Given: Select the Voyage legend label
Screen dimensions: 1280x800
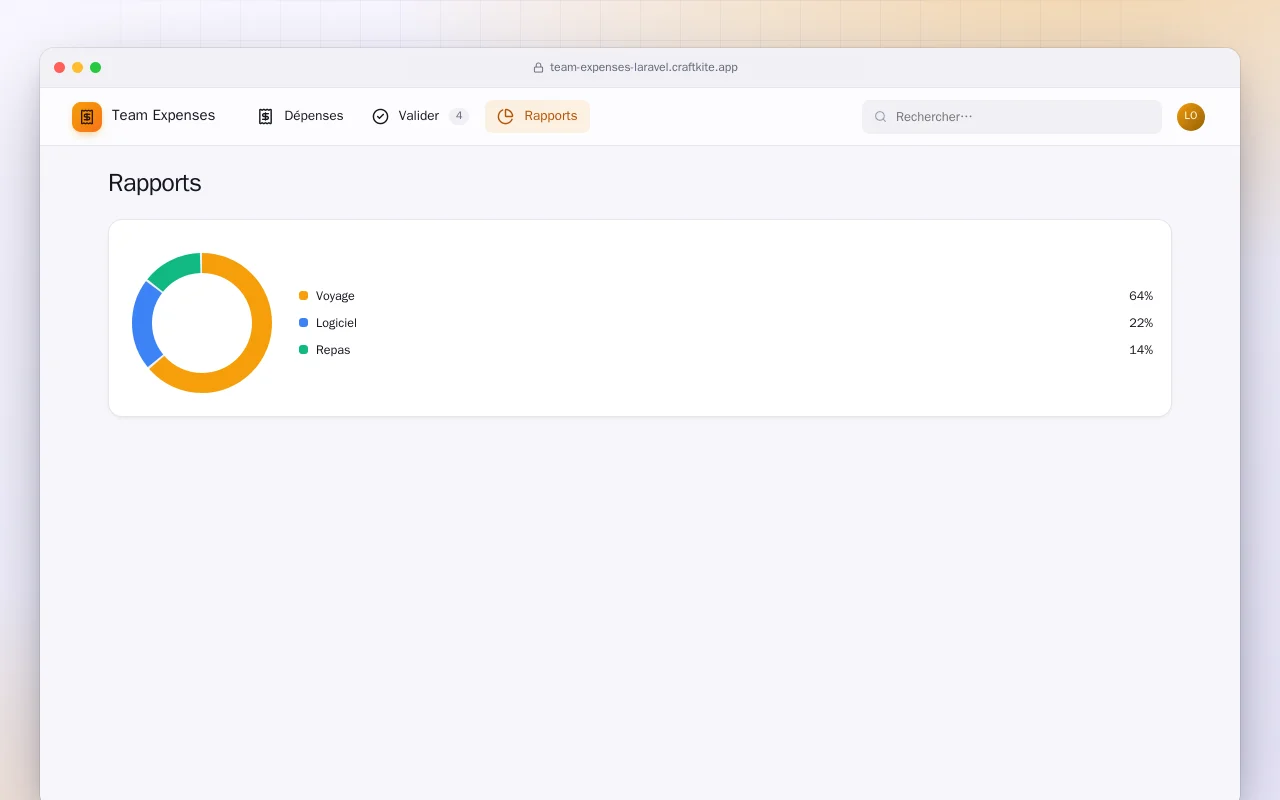Looking at the screenshot, I should point(335,296).
